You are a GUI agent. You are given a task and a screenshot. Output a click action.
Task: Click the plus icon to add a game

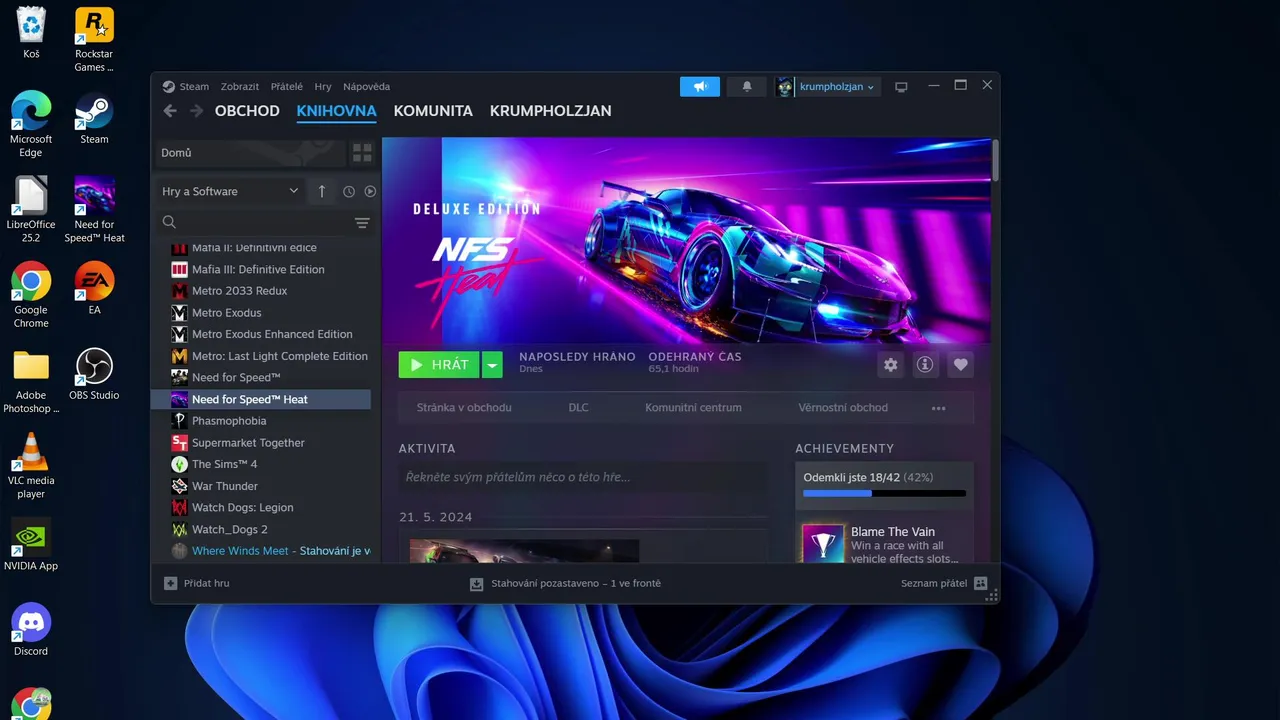coord(170,583)
